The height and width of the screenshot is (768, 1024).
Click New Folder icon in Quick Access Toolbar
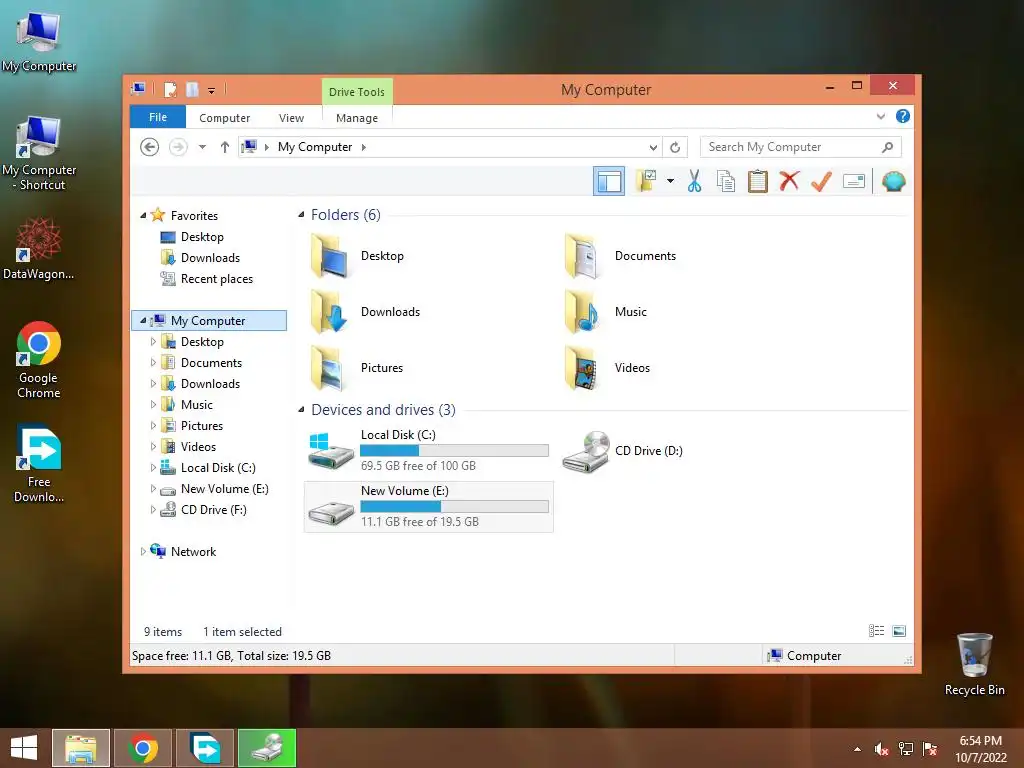(192, 89)
